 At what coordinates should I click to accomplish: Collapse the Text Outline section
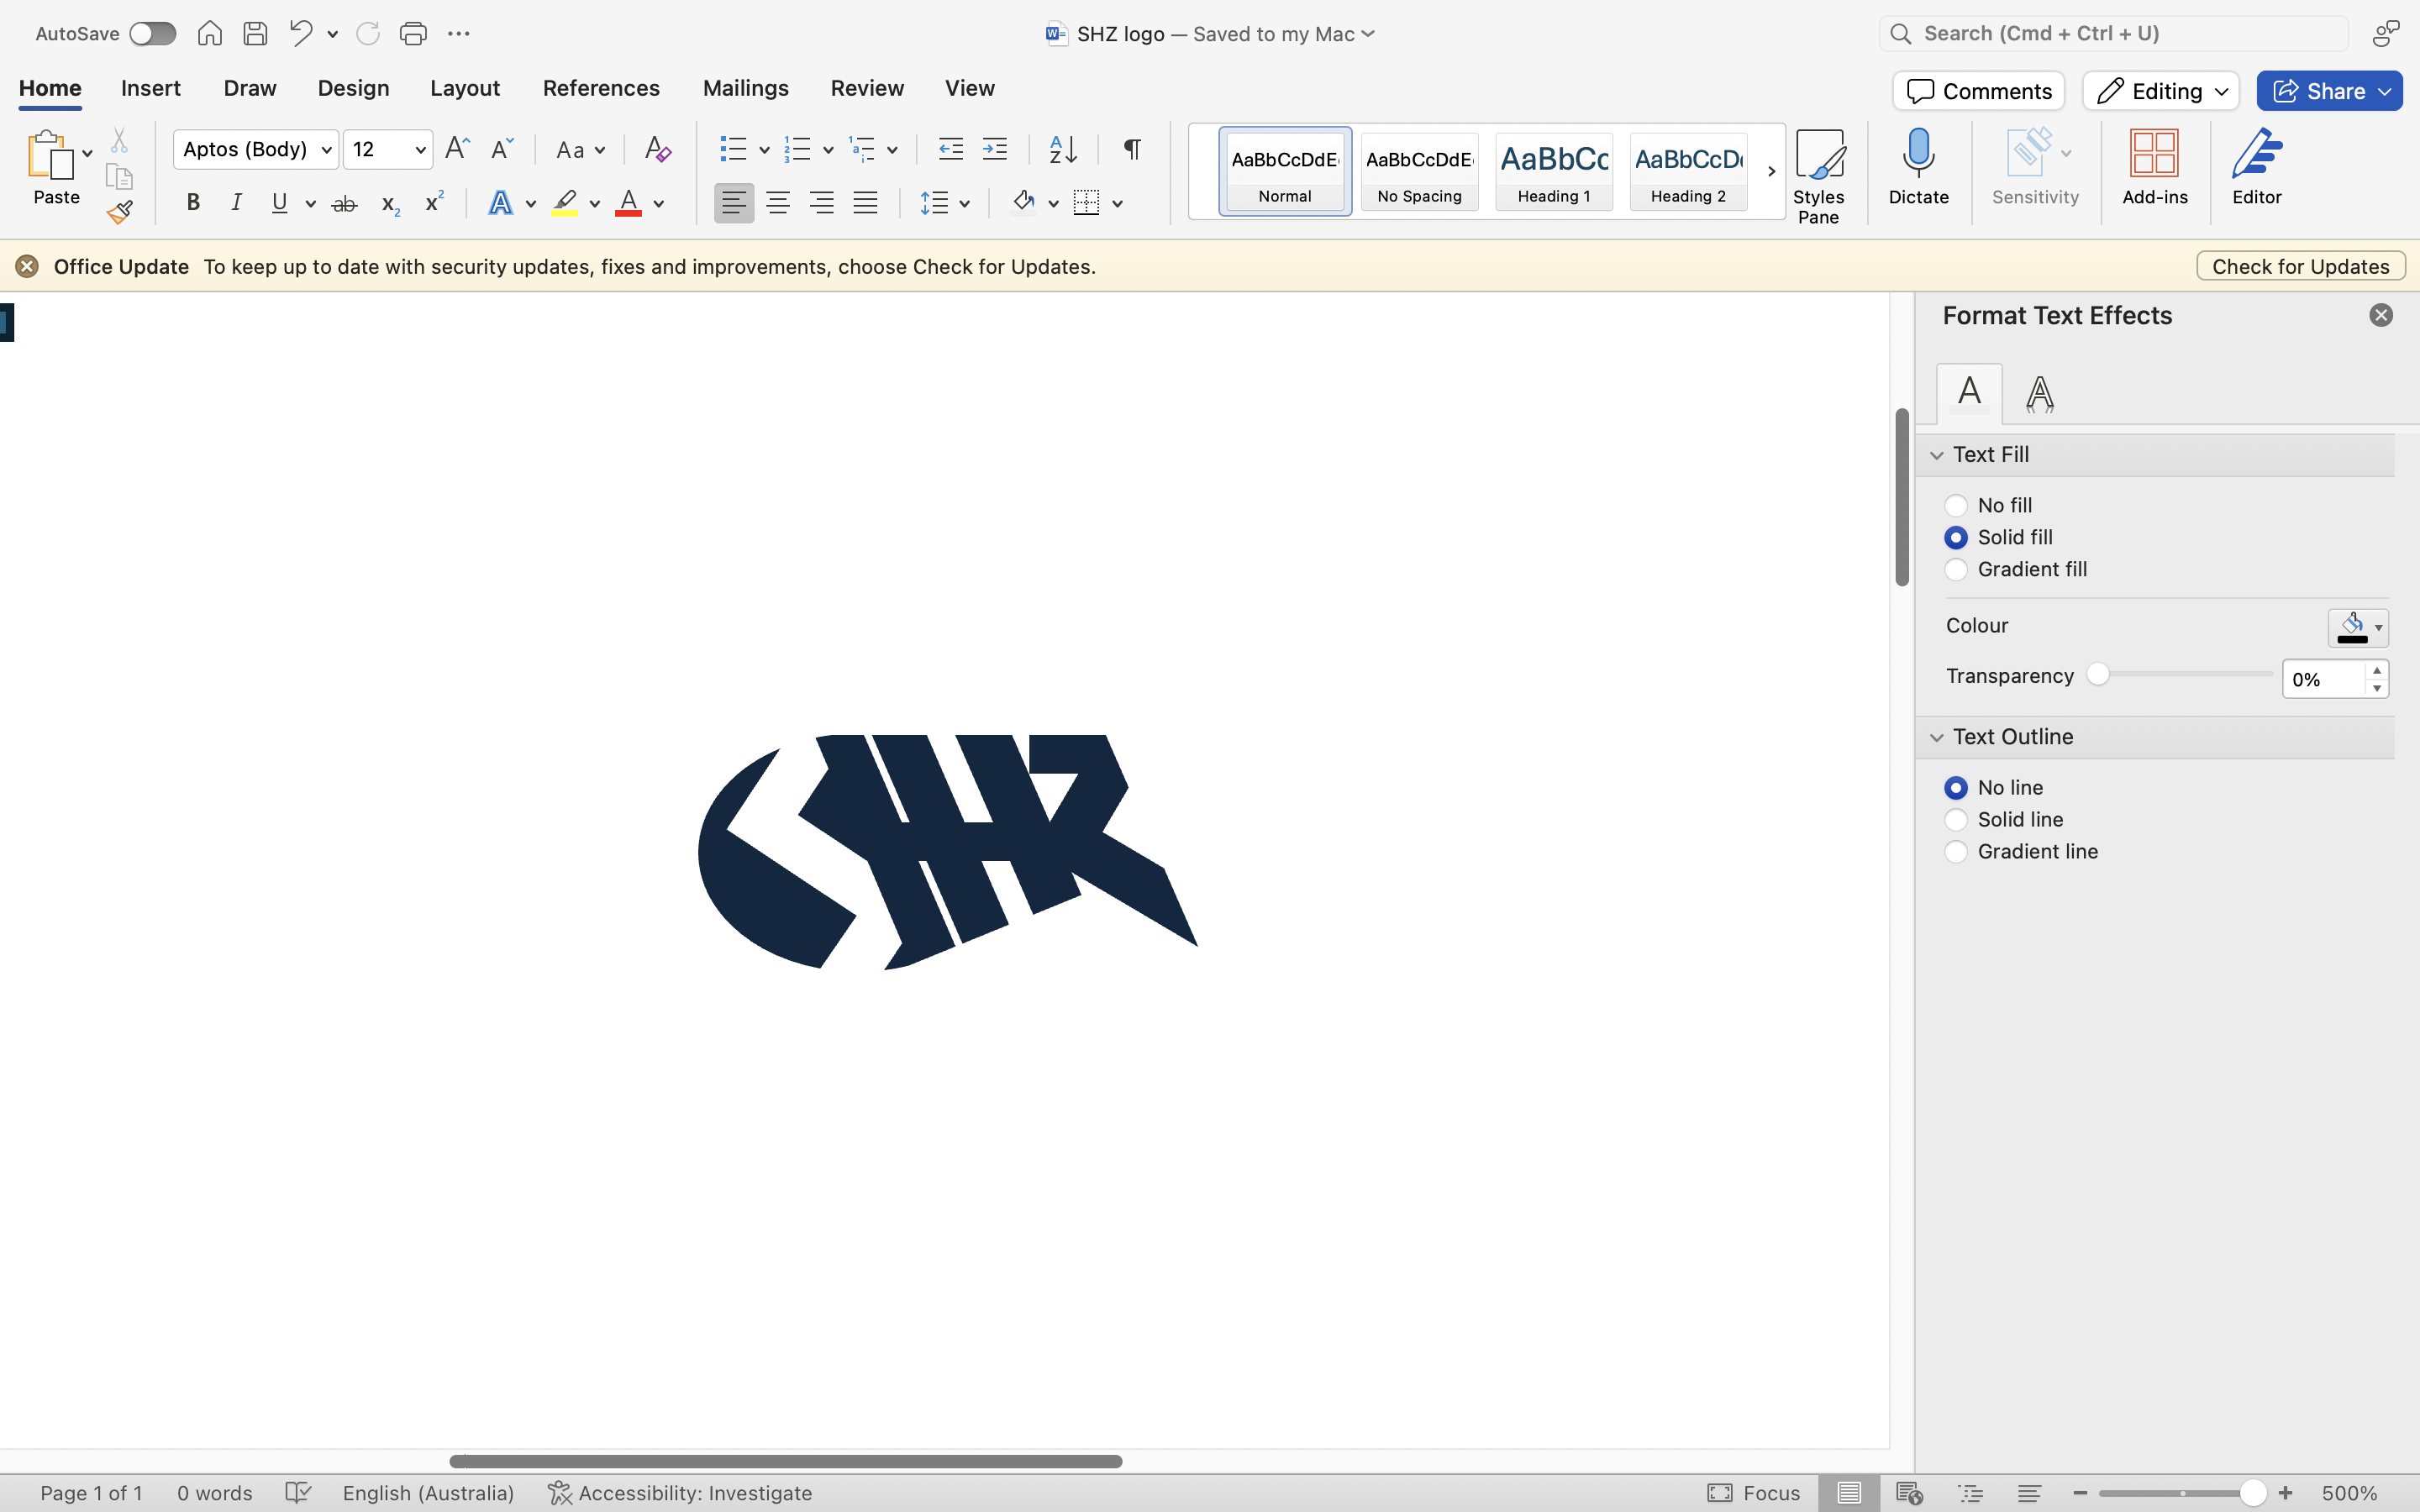[1937, 737]
